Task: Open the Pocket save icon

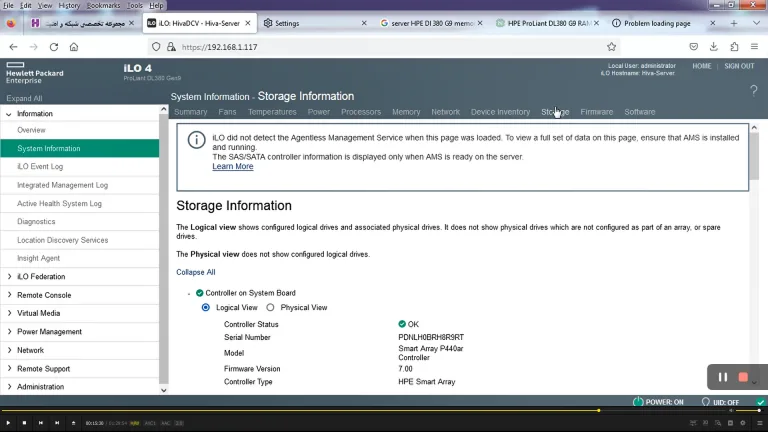Action: pyautogui.click(x=694, y=47)
